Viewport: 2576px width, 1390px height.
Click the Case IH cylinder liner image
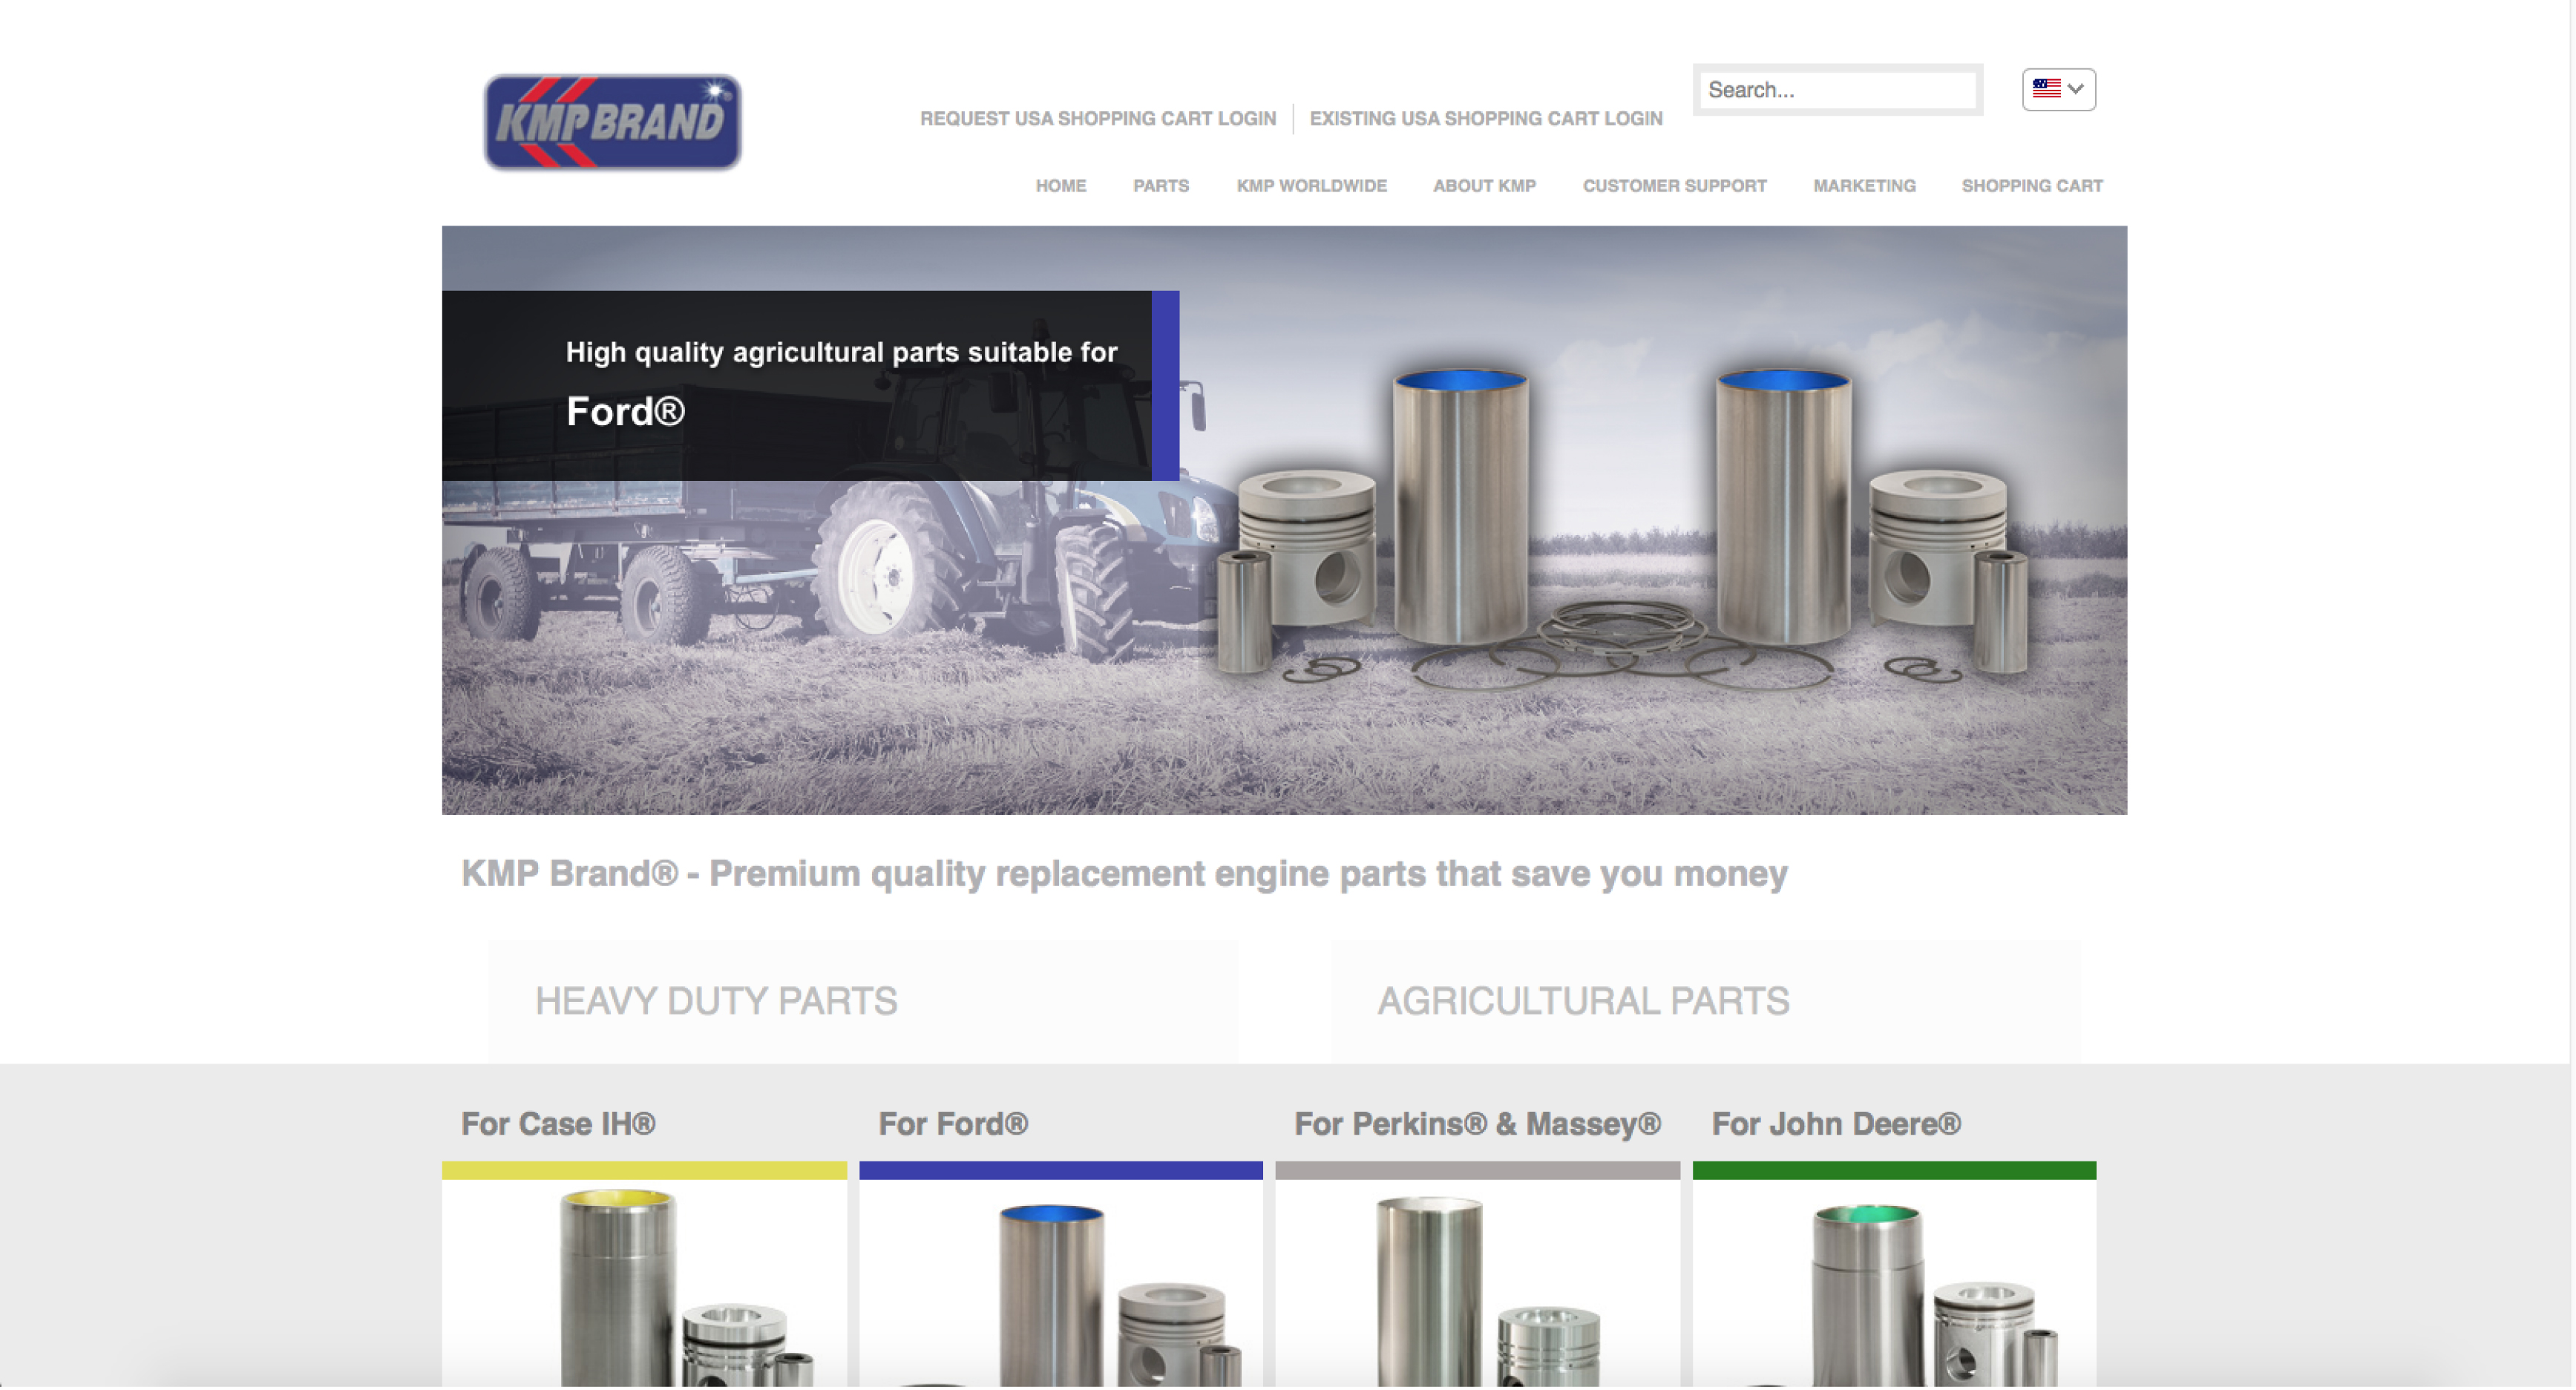(644, 1283)
